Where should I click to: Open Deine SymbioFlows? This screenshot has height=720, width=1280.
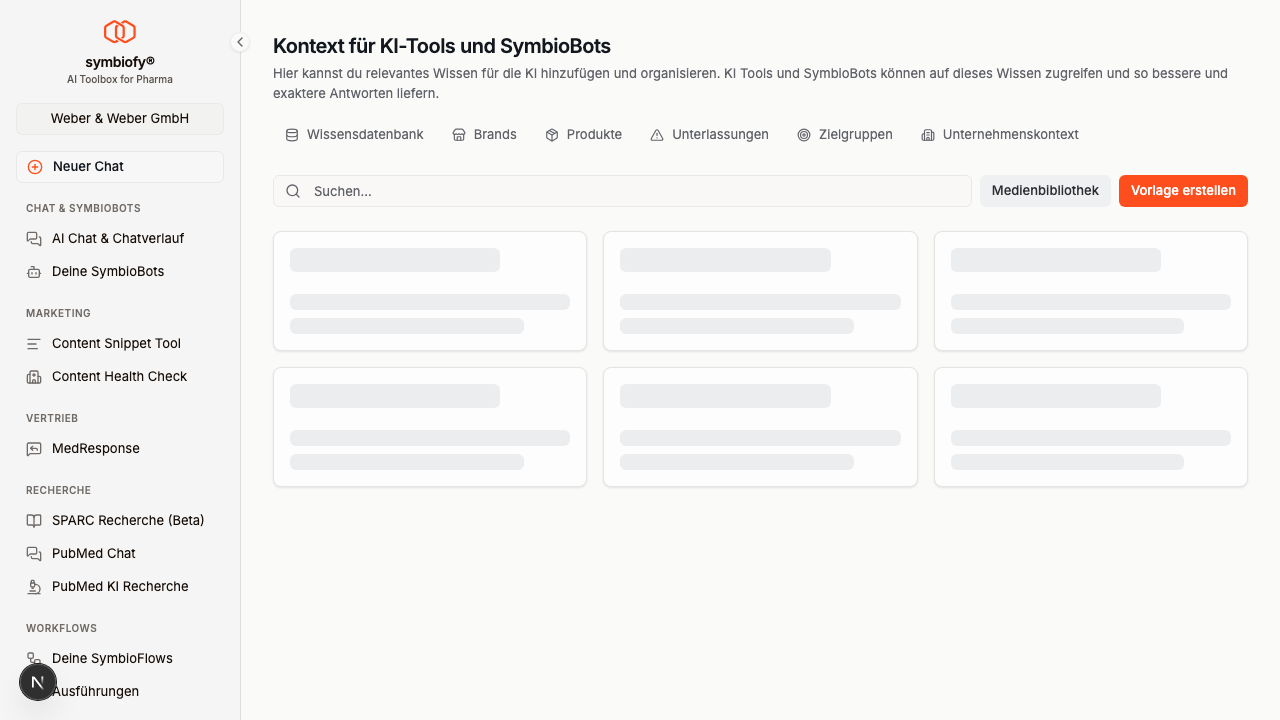pos(112,659)
